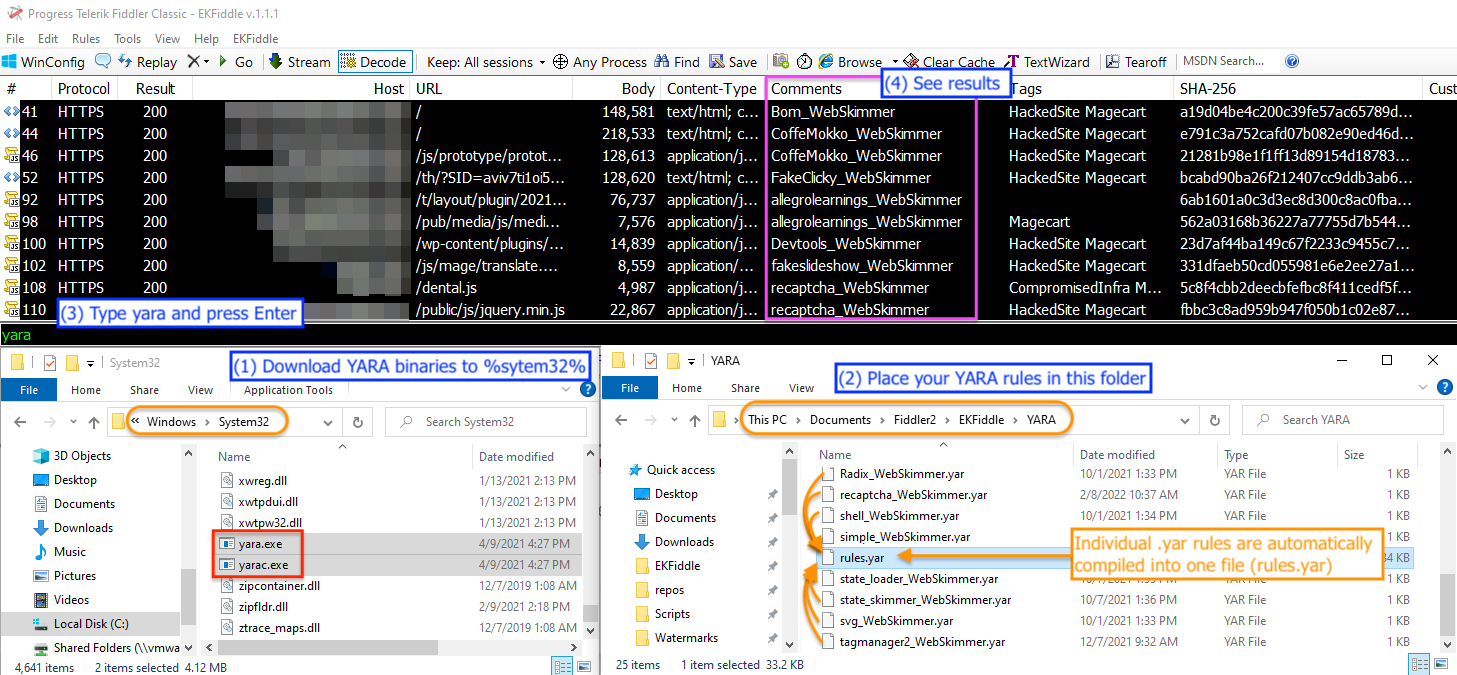This screenshot has height=675, width=1457.
Task: Open Find sessions in Fiddler toolbar
Action: click(x=678, y=62)
